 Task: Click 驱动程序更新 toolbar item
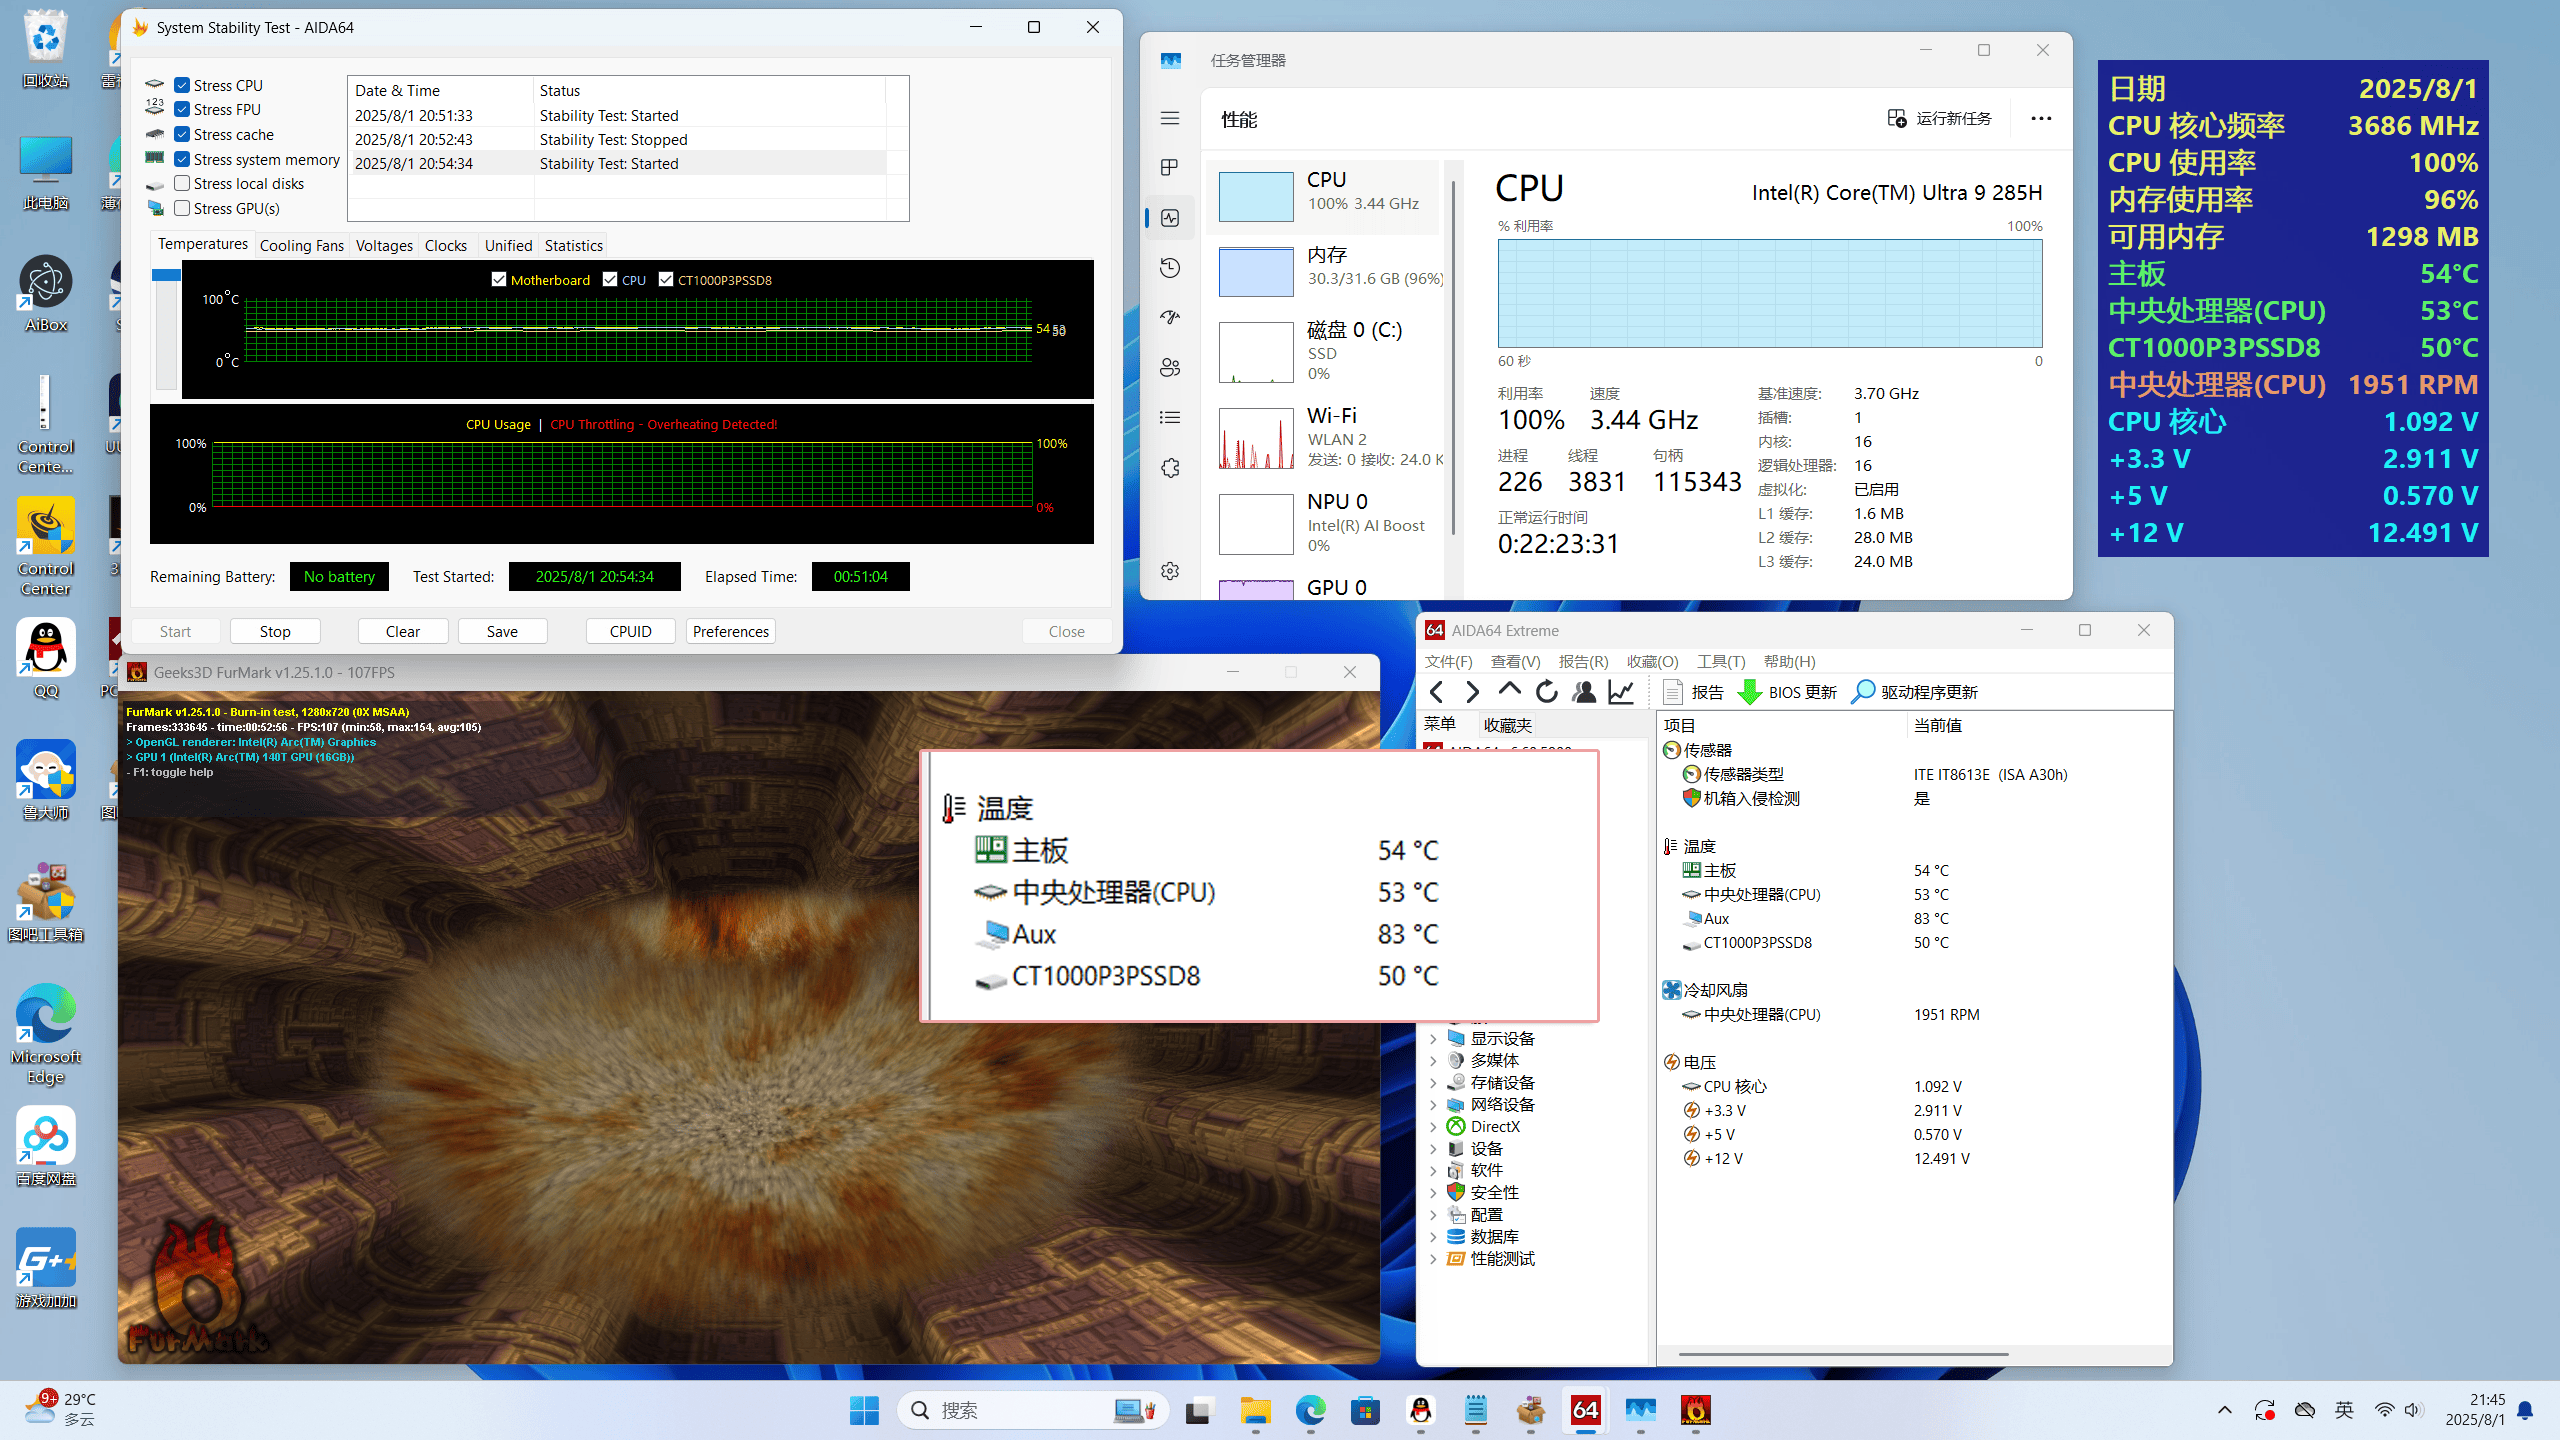point(1915,692)
